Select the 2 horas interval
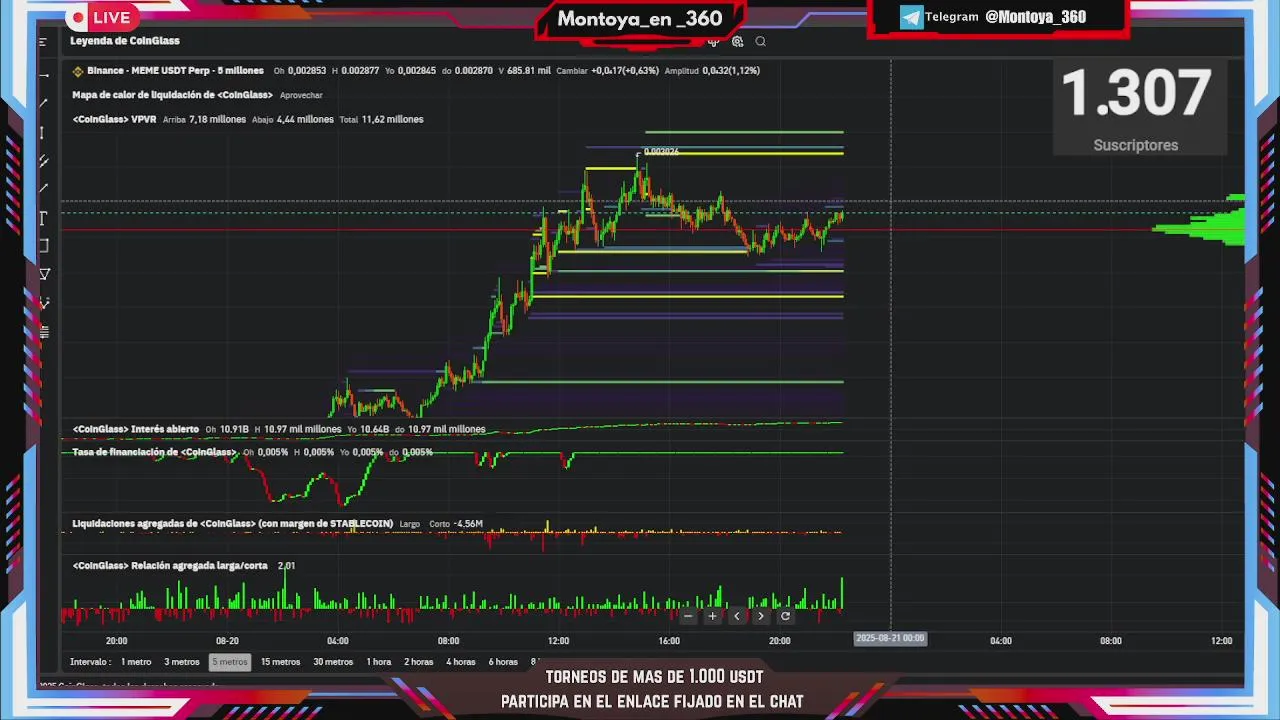 pos(418,662)
